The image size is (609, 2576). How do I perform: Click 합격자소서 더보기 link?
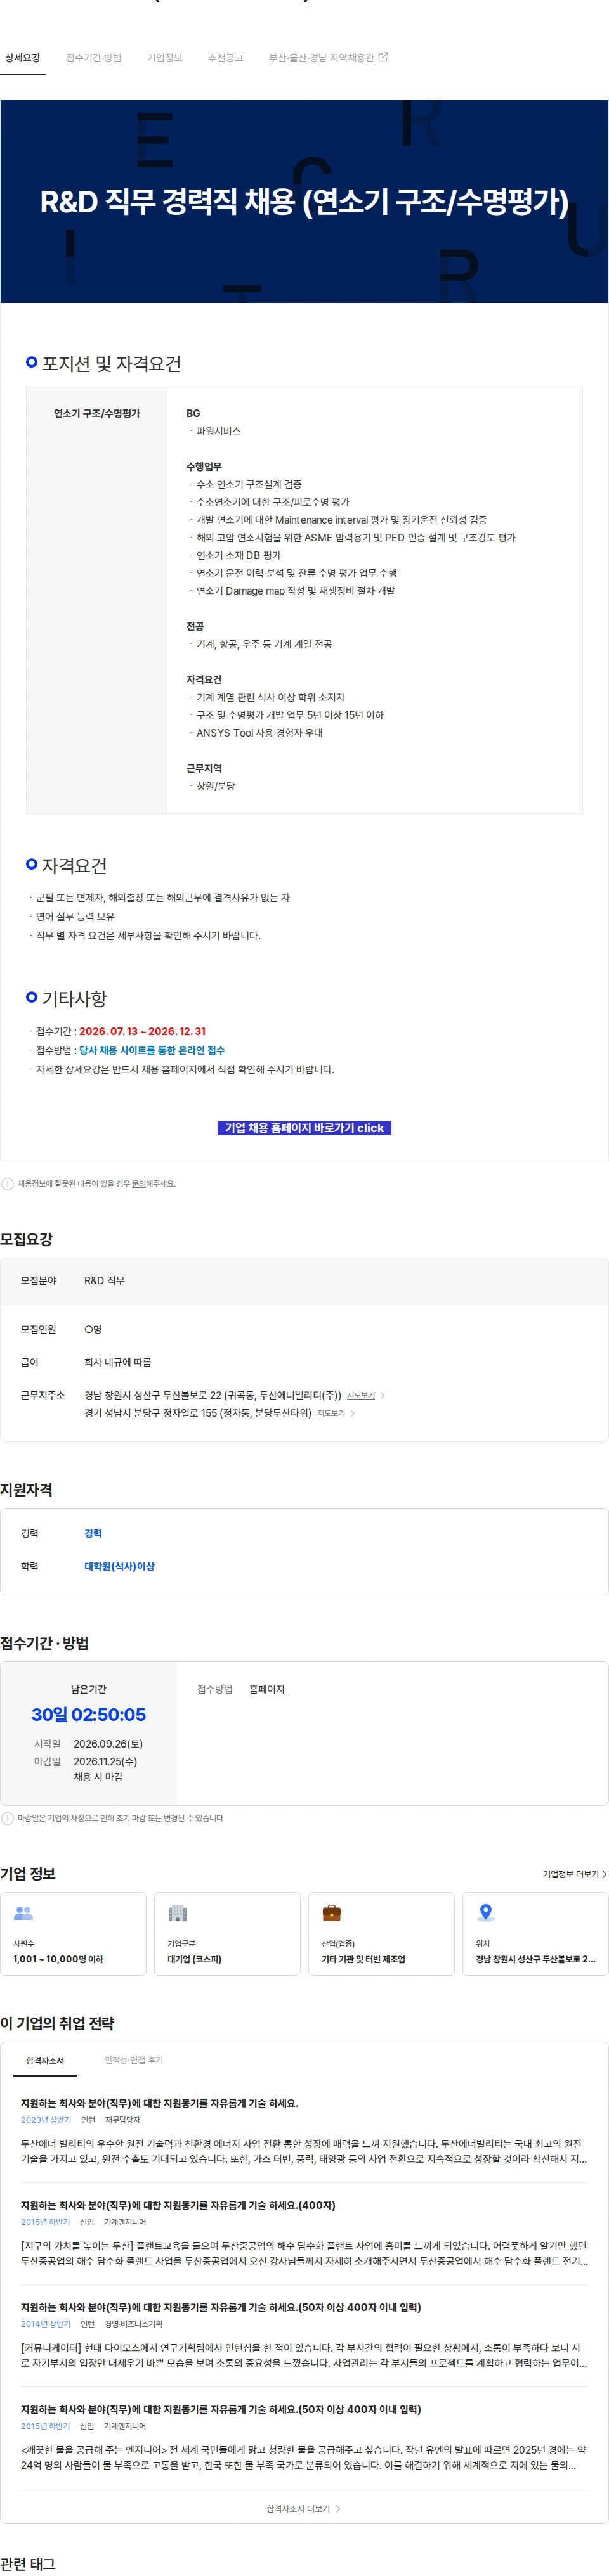point(304,2509)
